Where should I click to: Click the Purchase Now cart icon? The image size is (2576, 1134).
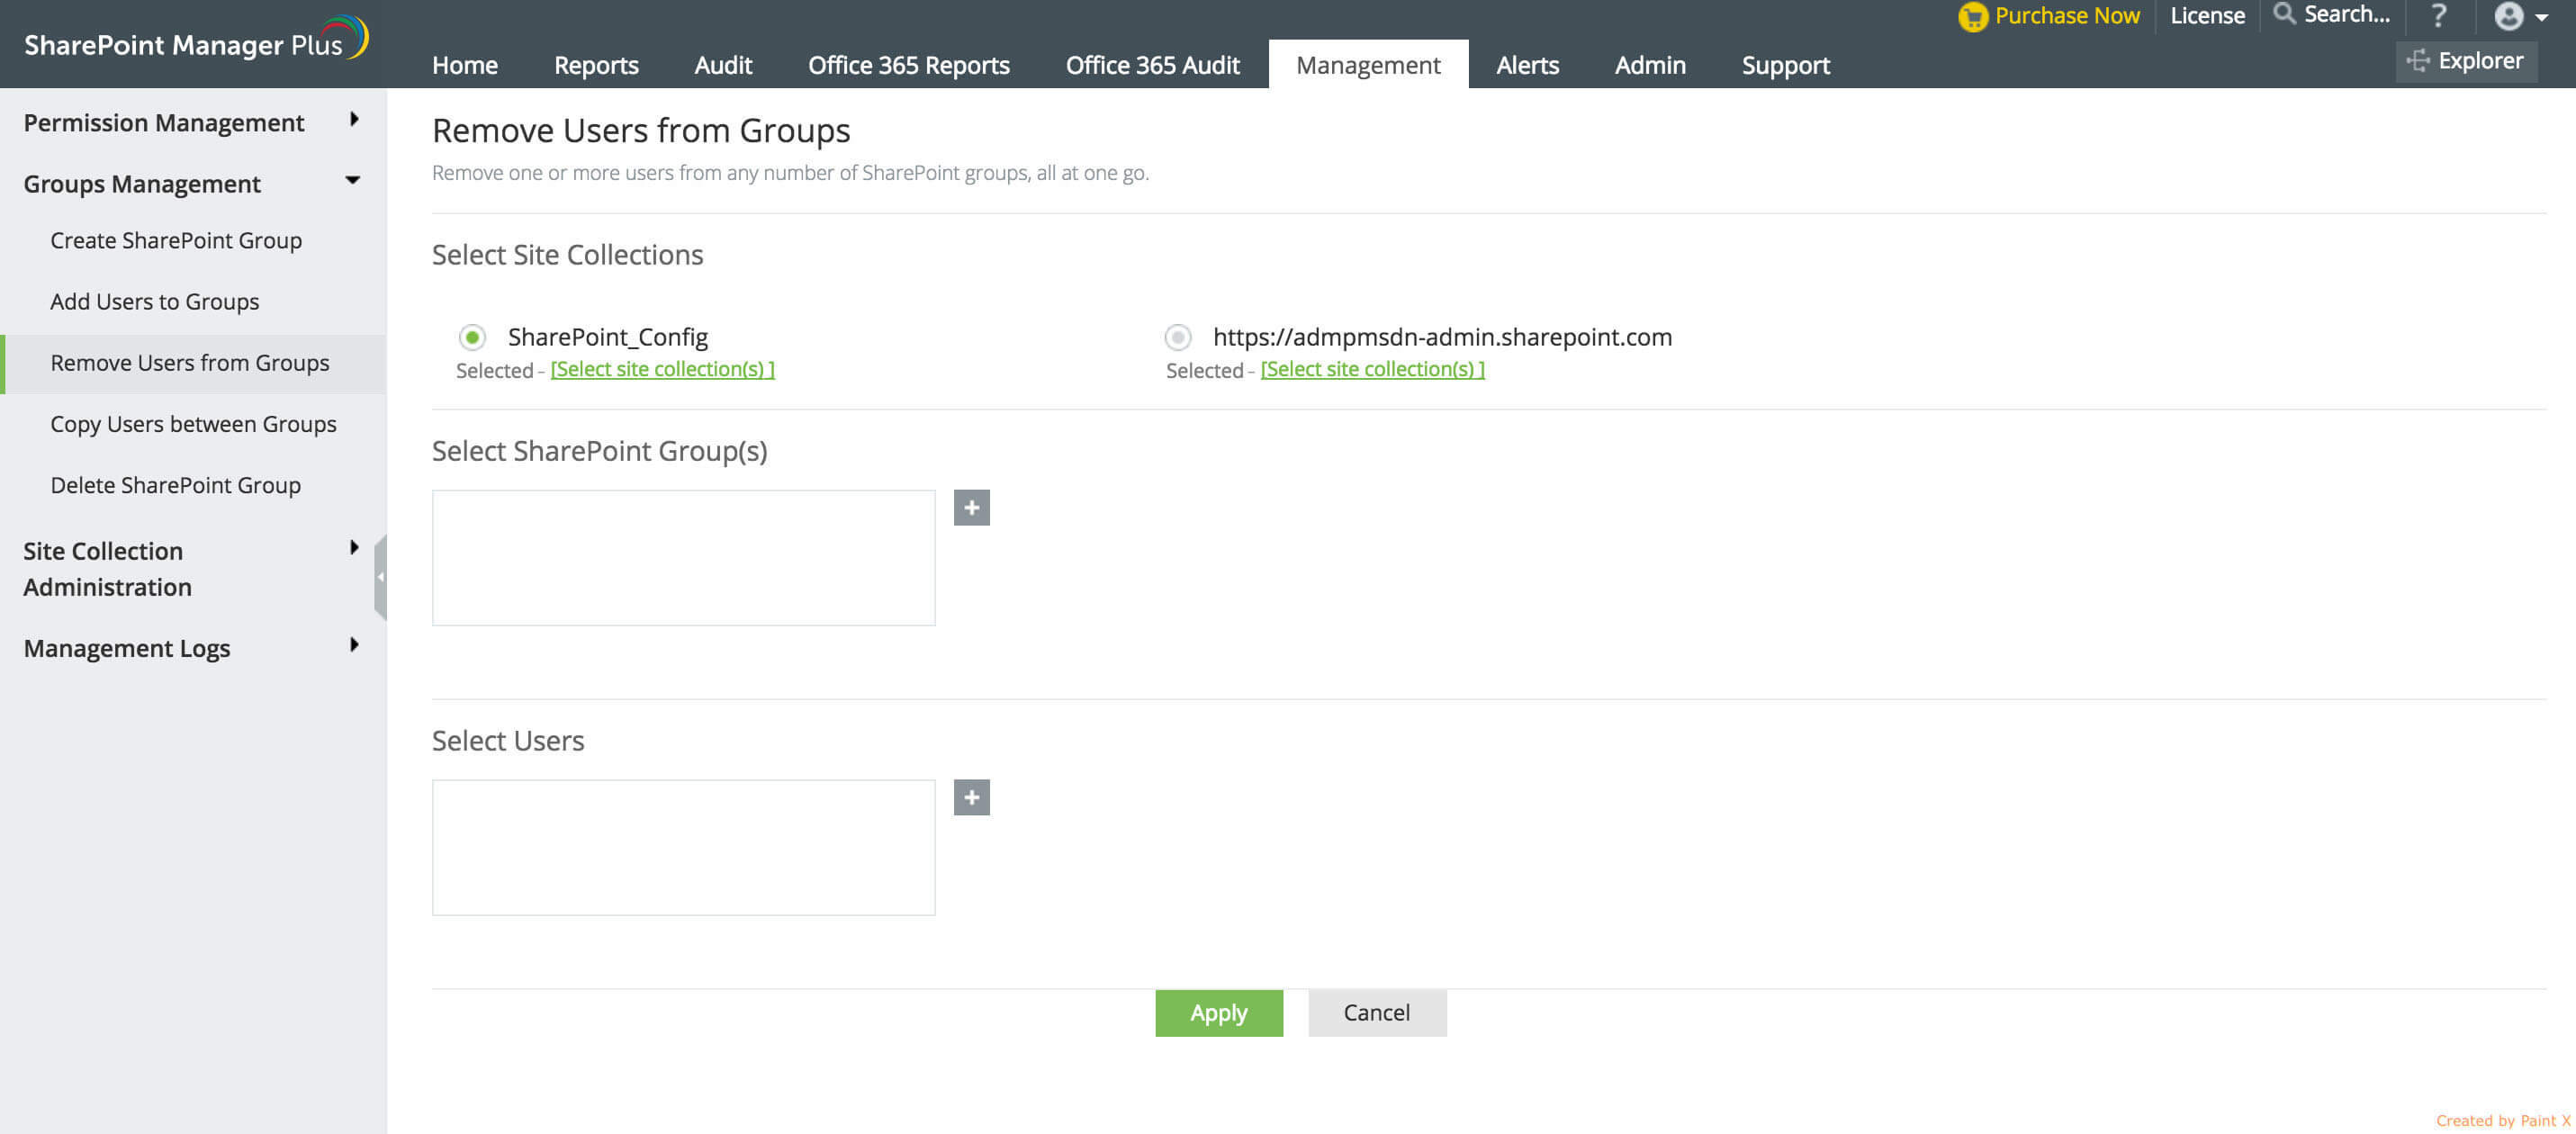click(x=1972, y=17)
